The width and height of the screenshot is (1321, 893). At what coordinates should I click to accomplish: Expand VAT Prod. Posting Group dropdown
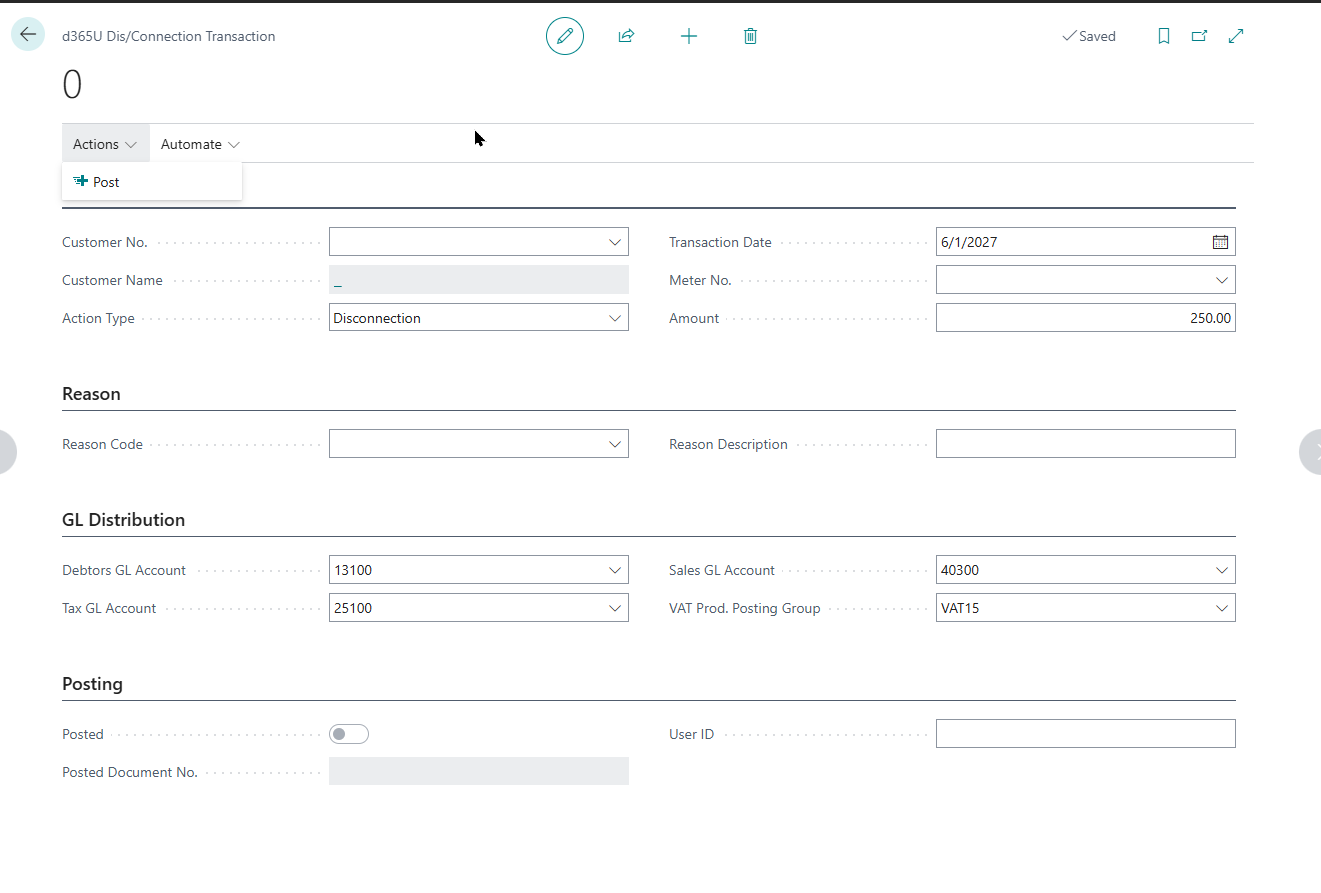click(1222, 608)
